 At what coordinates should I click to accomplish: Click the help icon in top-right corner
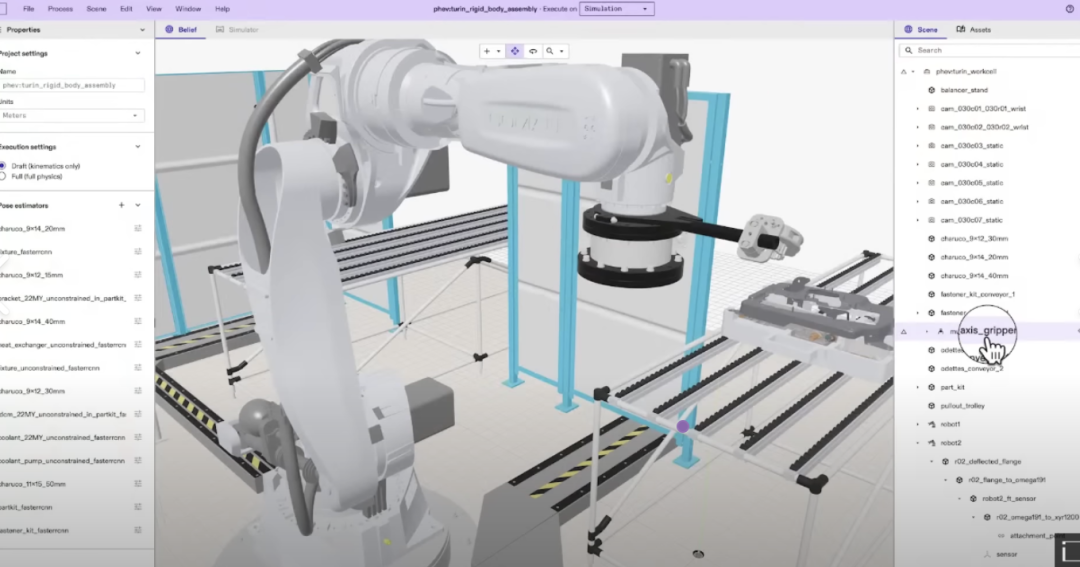tap(1070, 9)
